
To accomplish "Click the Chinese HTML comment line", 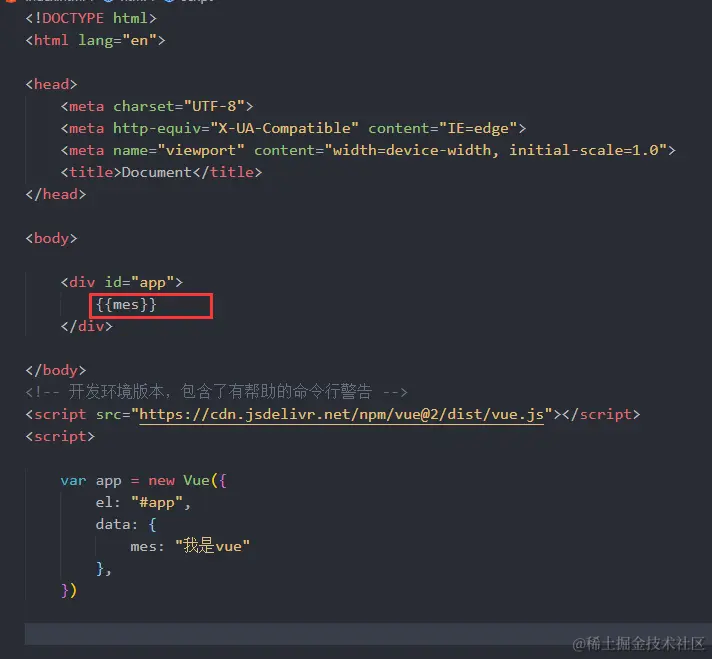I will click(x=217, y=391).
